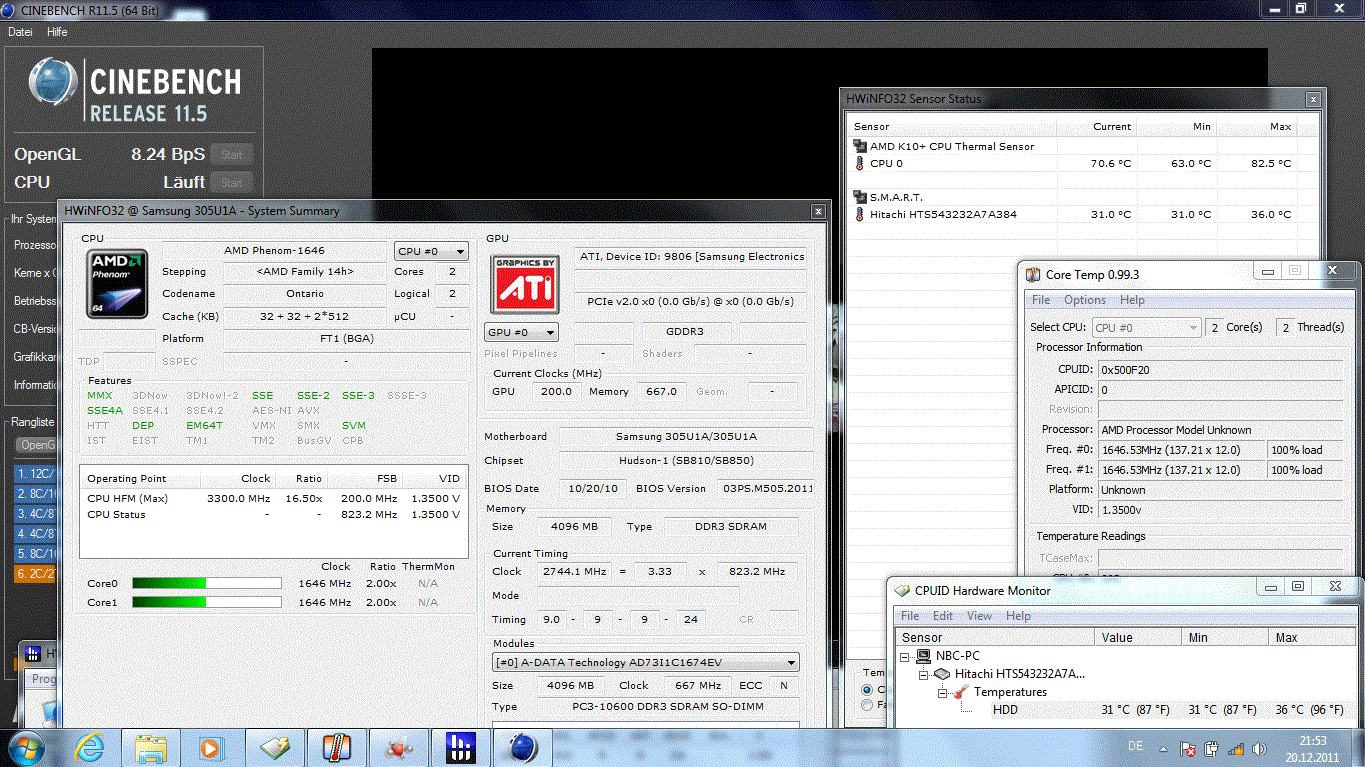The height and width of the screenshot is (767, 1365).
Task: Open the View menu in Hardware Monitor
Action: (979, 616)
